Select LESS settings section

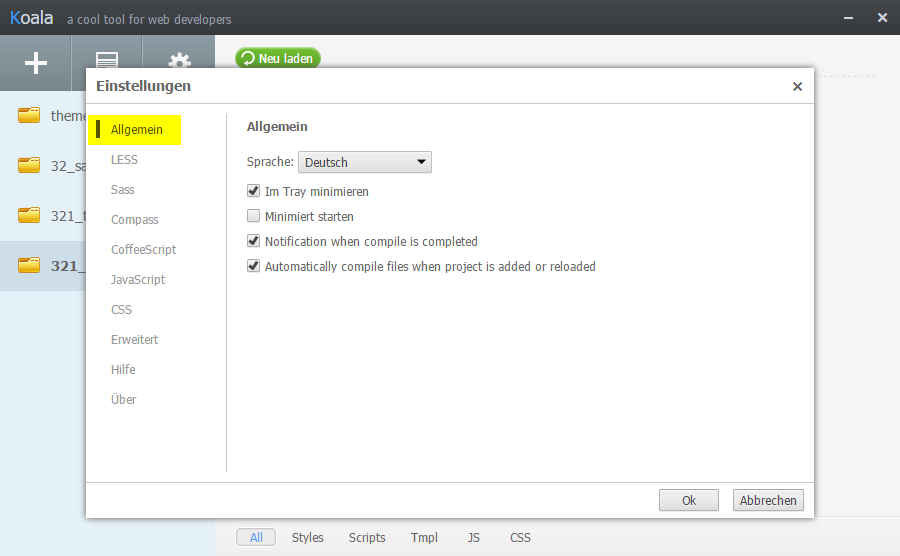pos(125,160)
